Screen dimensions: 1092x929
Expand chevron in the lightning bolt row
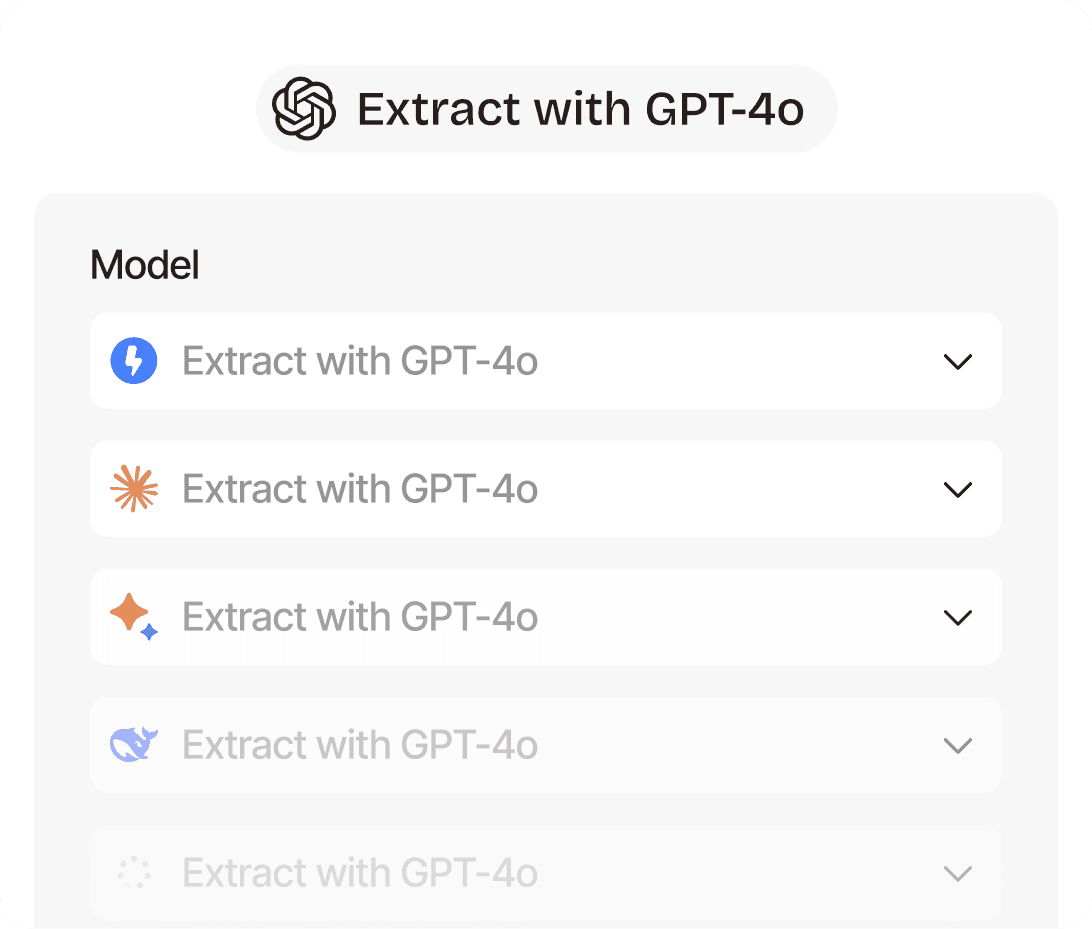(x=958, y=361)
